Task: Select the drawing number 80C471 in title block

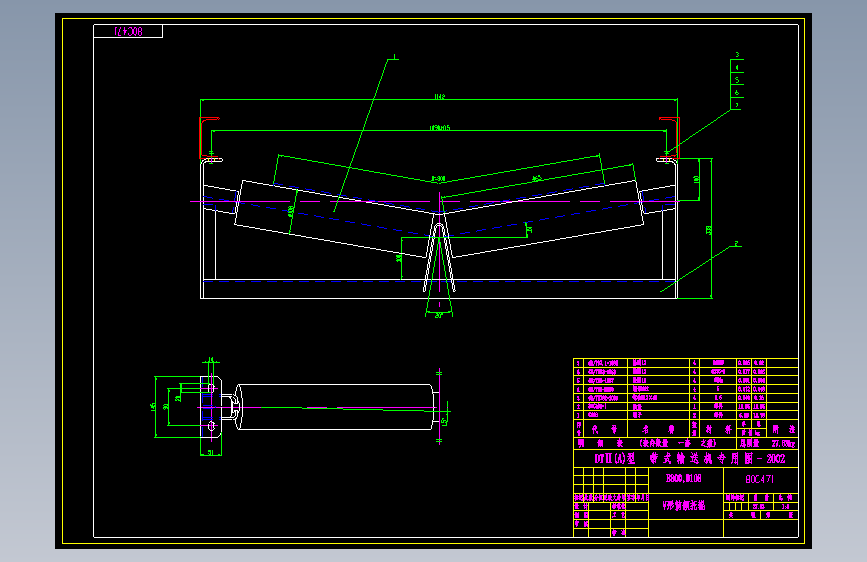Action: coord(760,479)
